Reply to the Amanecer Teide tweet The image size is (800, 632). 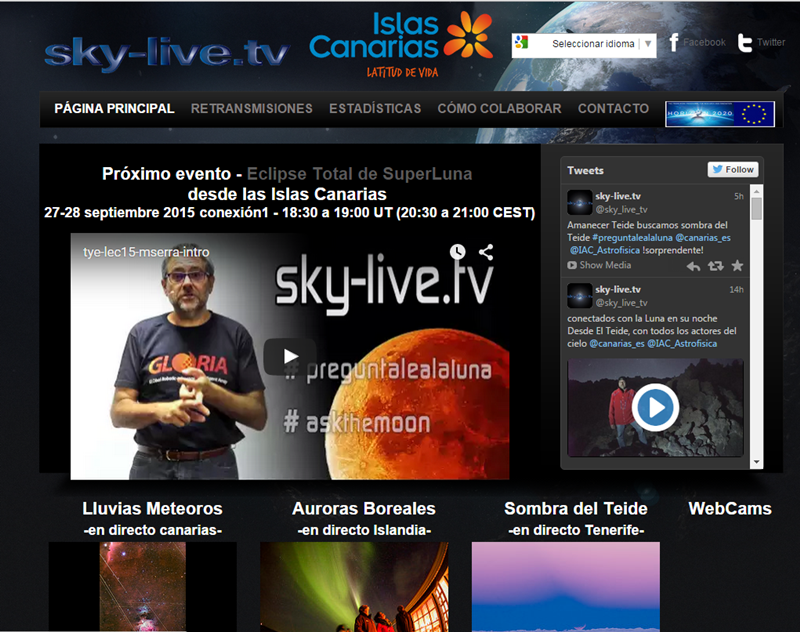(x=693, y=266)
